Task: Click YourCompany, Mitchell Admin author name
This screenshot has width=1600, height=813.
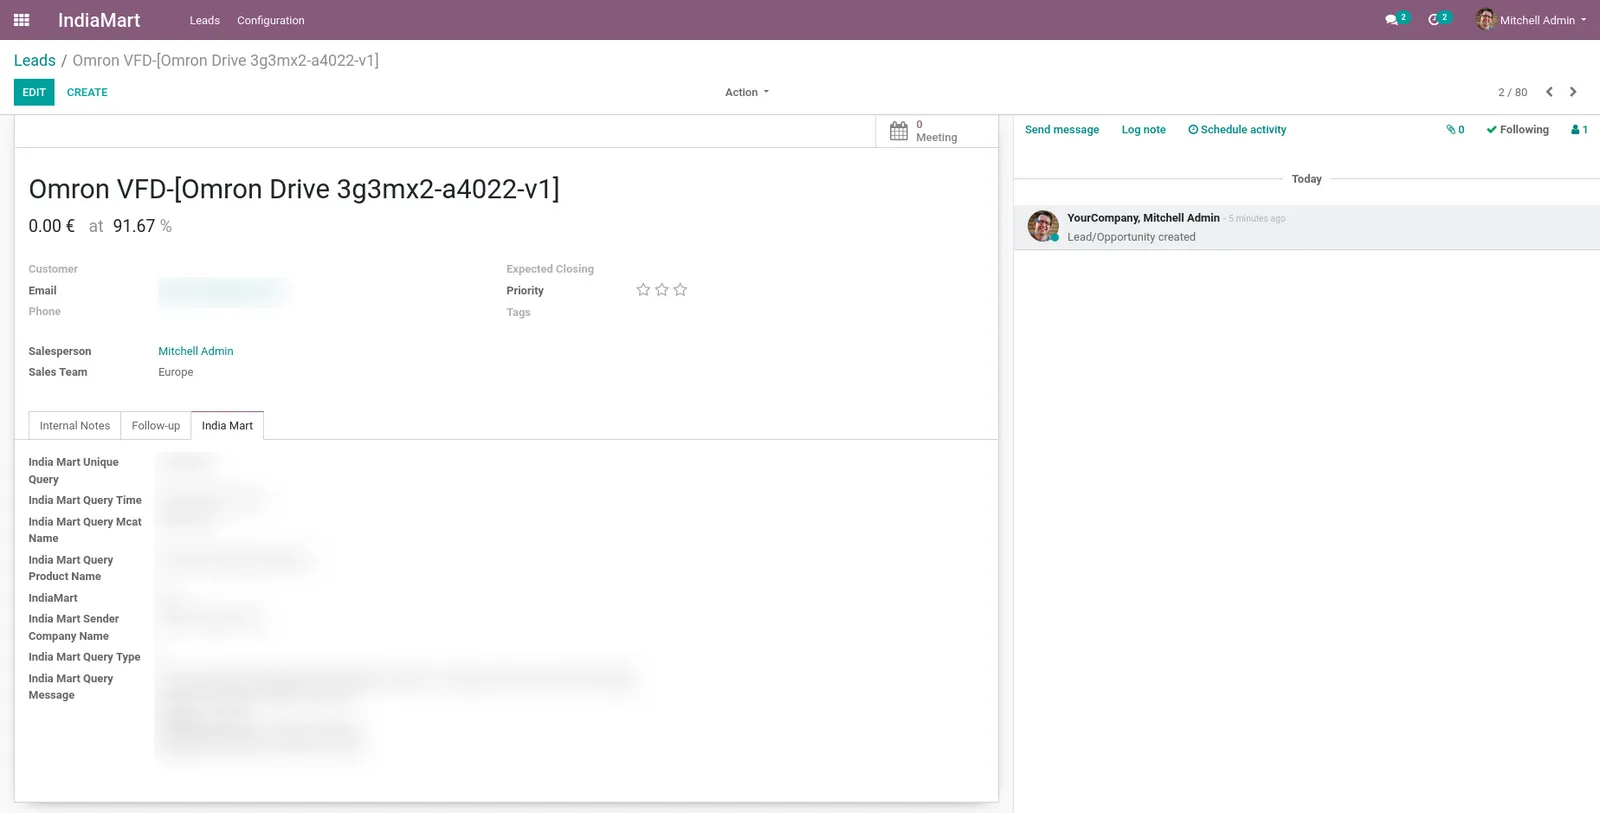Action: click(1143, 218)
